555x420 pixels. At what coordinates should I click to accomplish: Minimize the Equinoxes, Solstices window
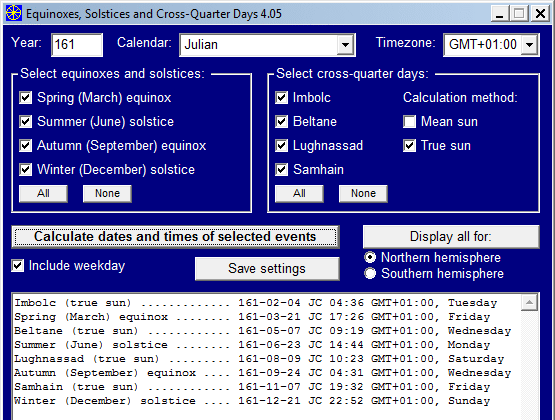(499, 14)
